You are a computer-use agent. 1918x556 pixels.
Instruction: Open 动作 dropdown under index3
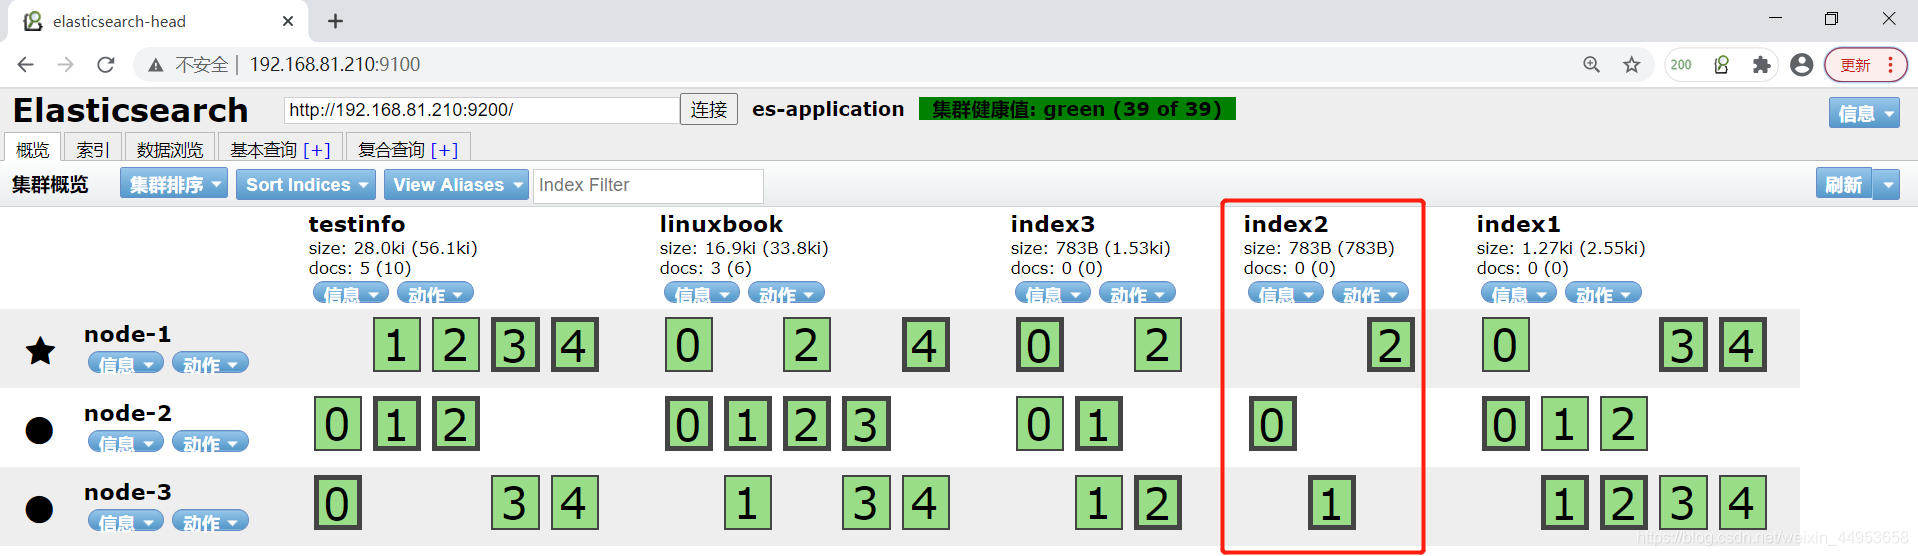tap(1137, 294)
